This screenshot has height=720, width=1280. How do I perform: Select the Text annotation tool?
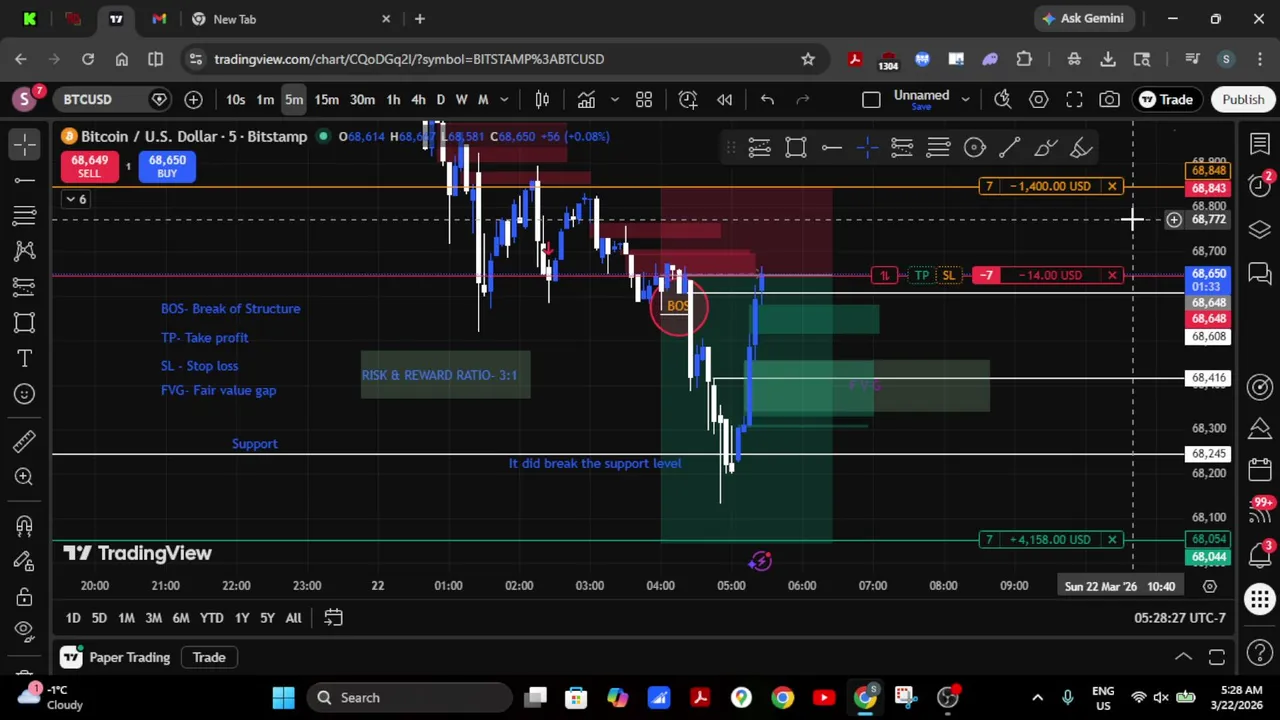(x=25, y=358)
